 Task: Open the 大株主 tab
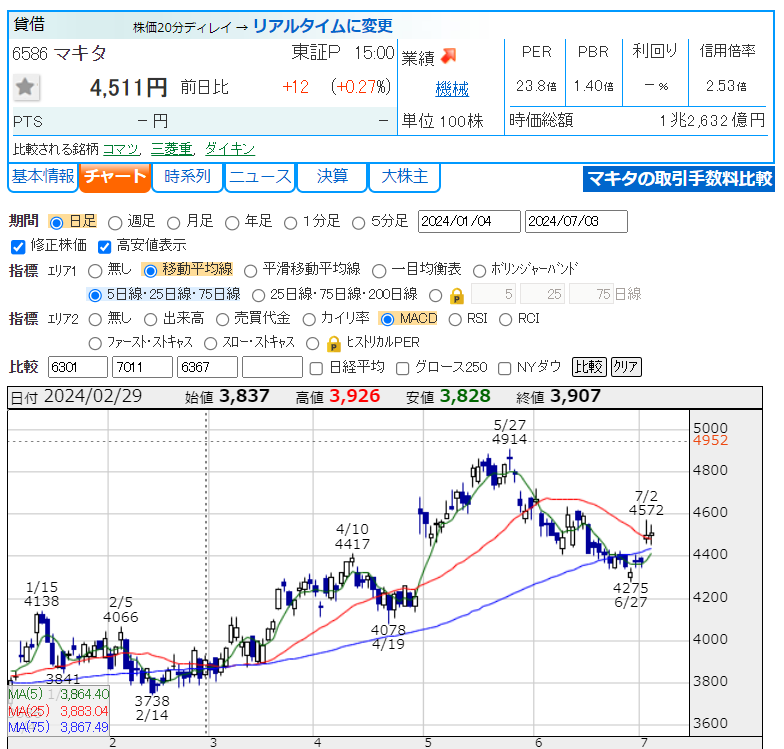(404, 177)
